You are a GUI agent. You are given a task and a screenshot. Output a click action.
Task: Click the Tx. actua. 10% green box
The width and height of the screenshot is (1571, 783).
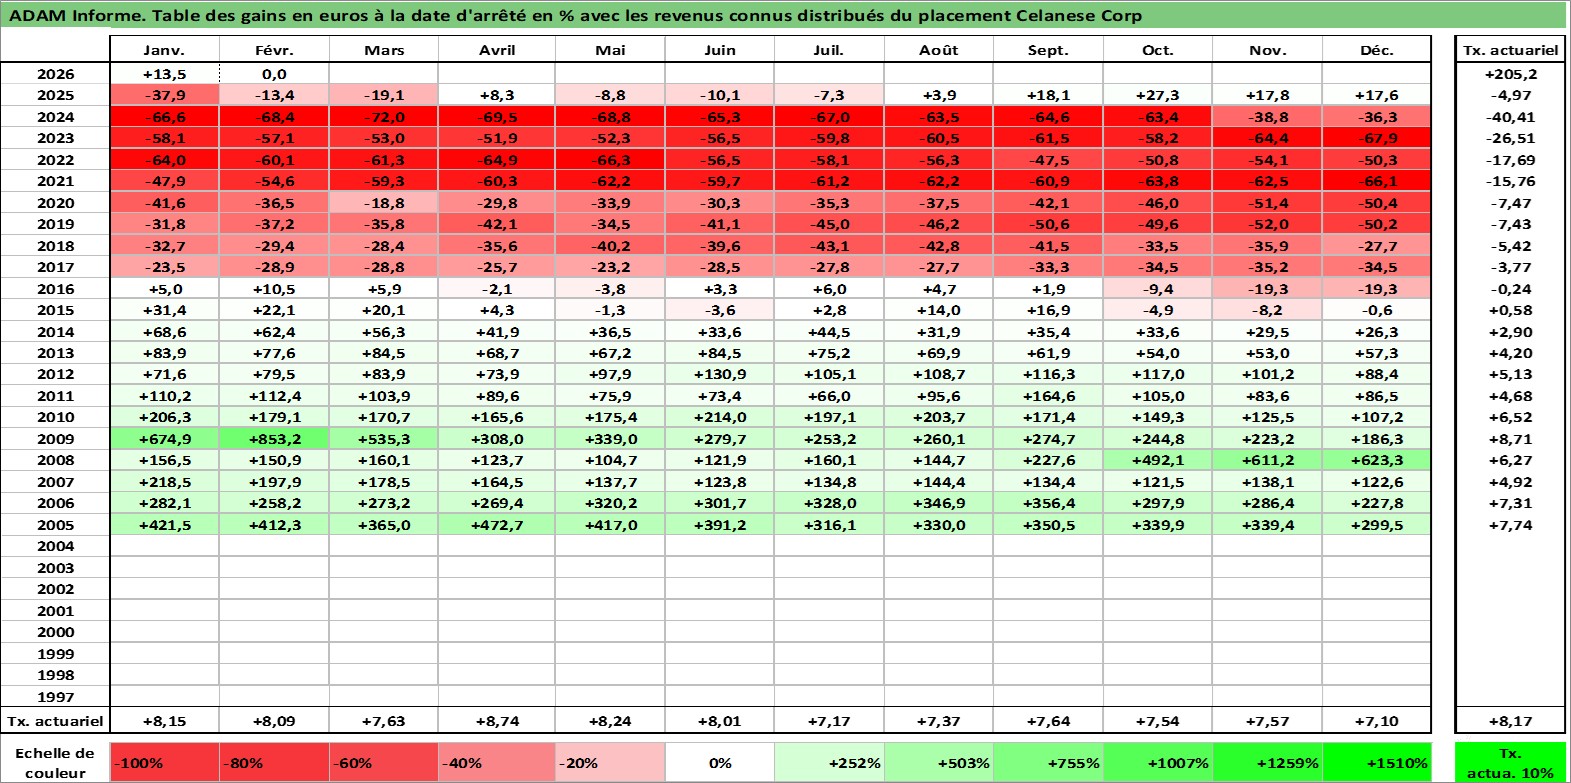(1510, 763)
